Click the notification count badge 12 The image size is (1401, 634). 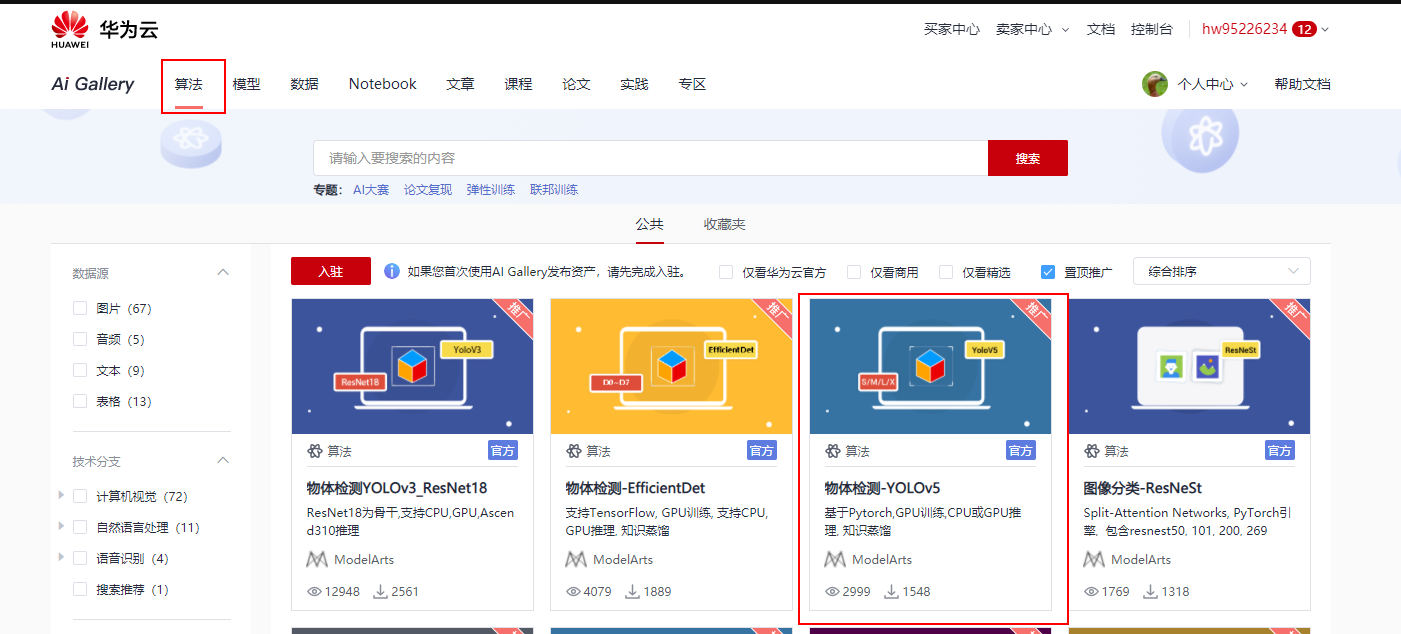[x=1304, y=29]
